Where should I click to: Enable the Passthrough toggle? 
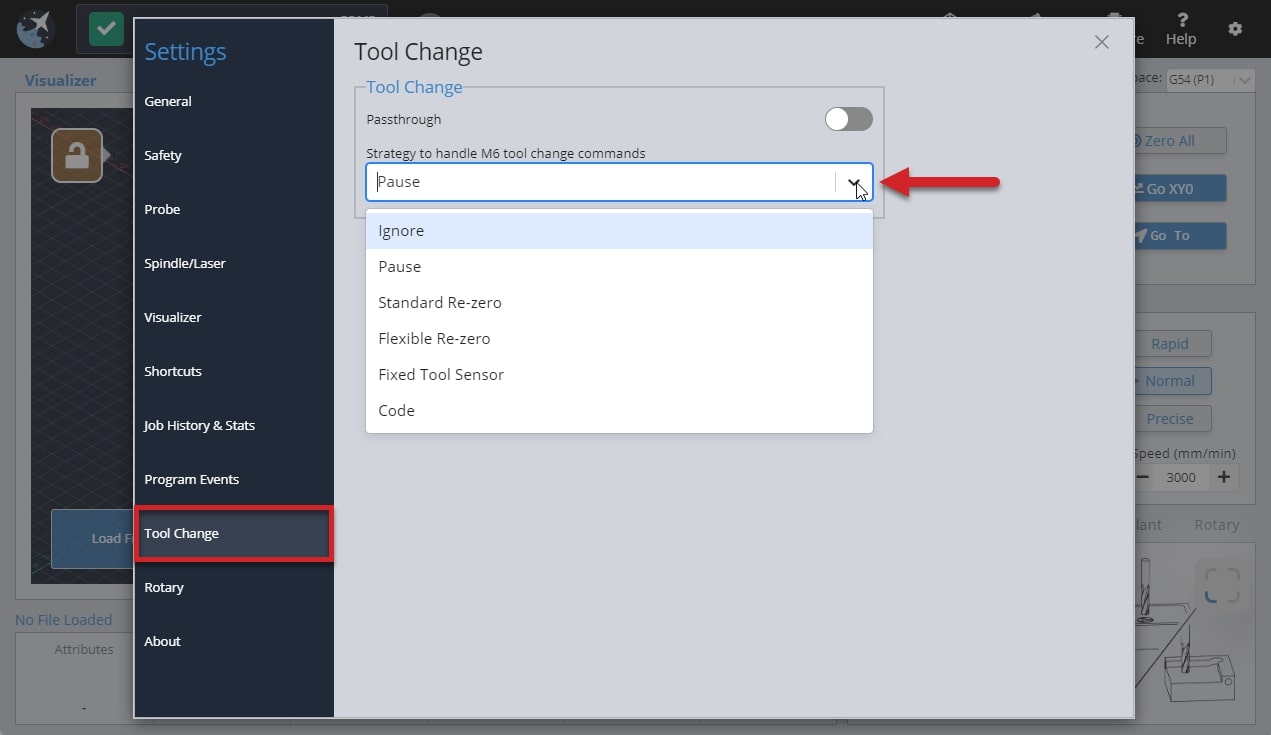848,119
